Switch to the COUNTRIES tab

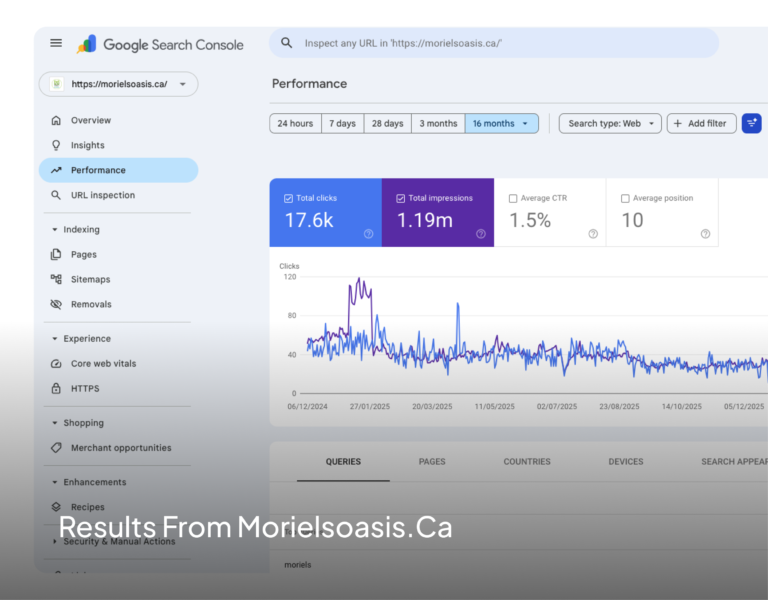(x=527, y=461)
